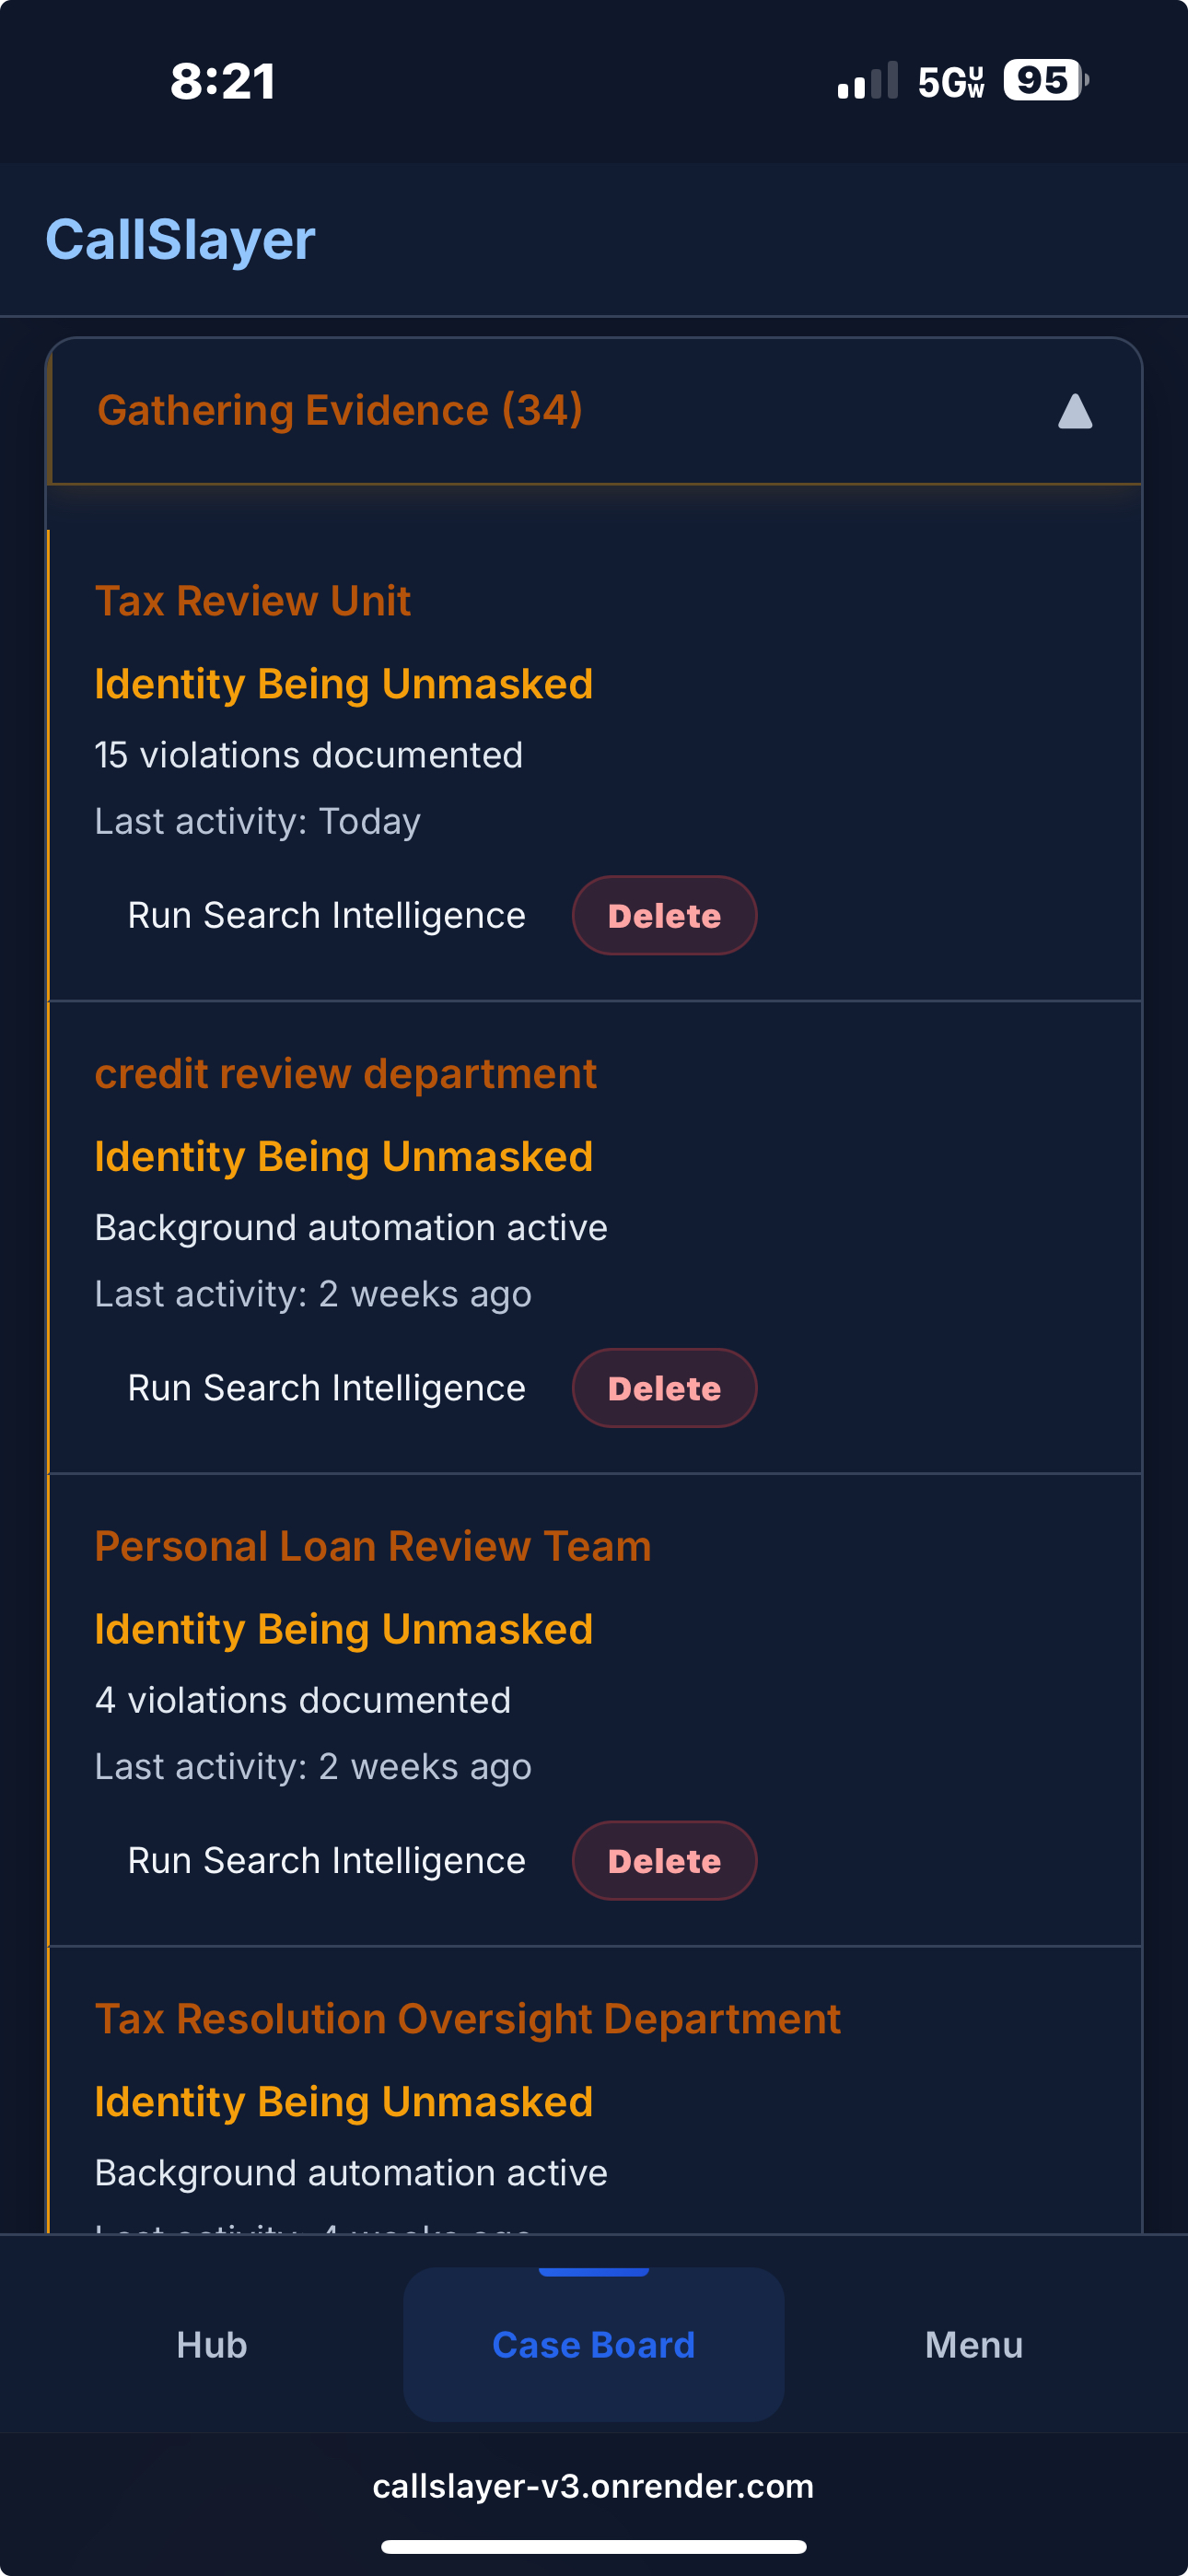The image size is (1188, 2576).
Task: Tap the clock showing 8:21
Action: pyautogui.click(x=224, y=82)
